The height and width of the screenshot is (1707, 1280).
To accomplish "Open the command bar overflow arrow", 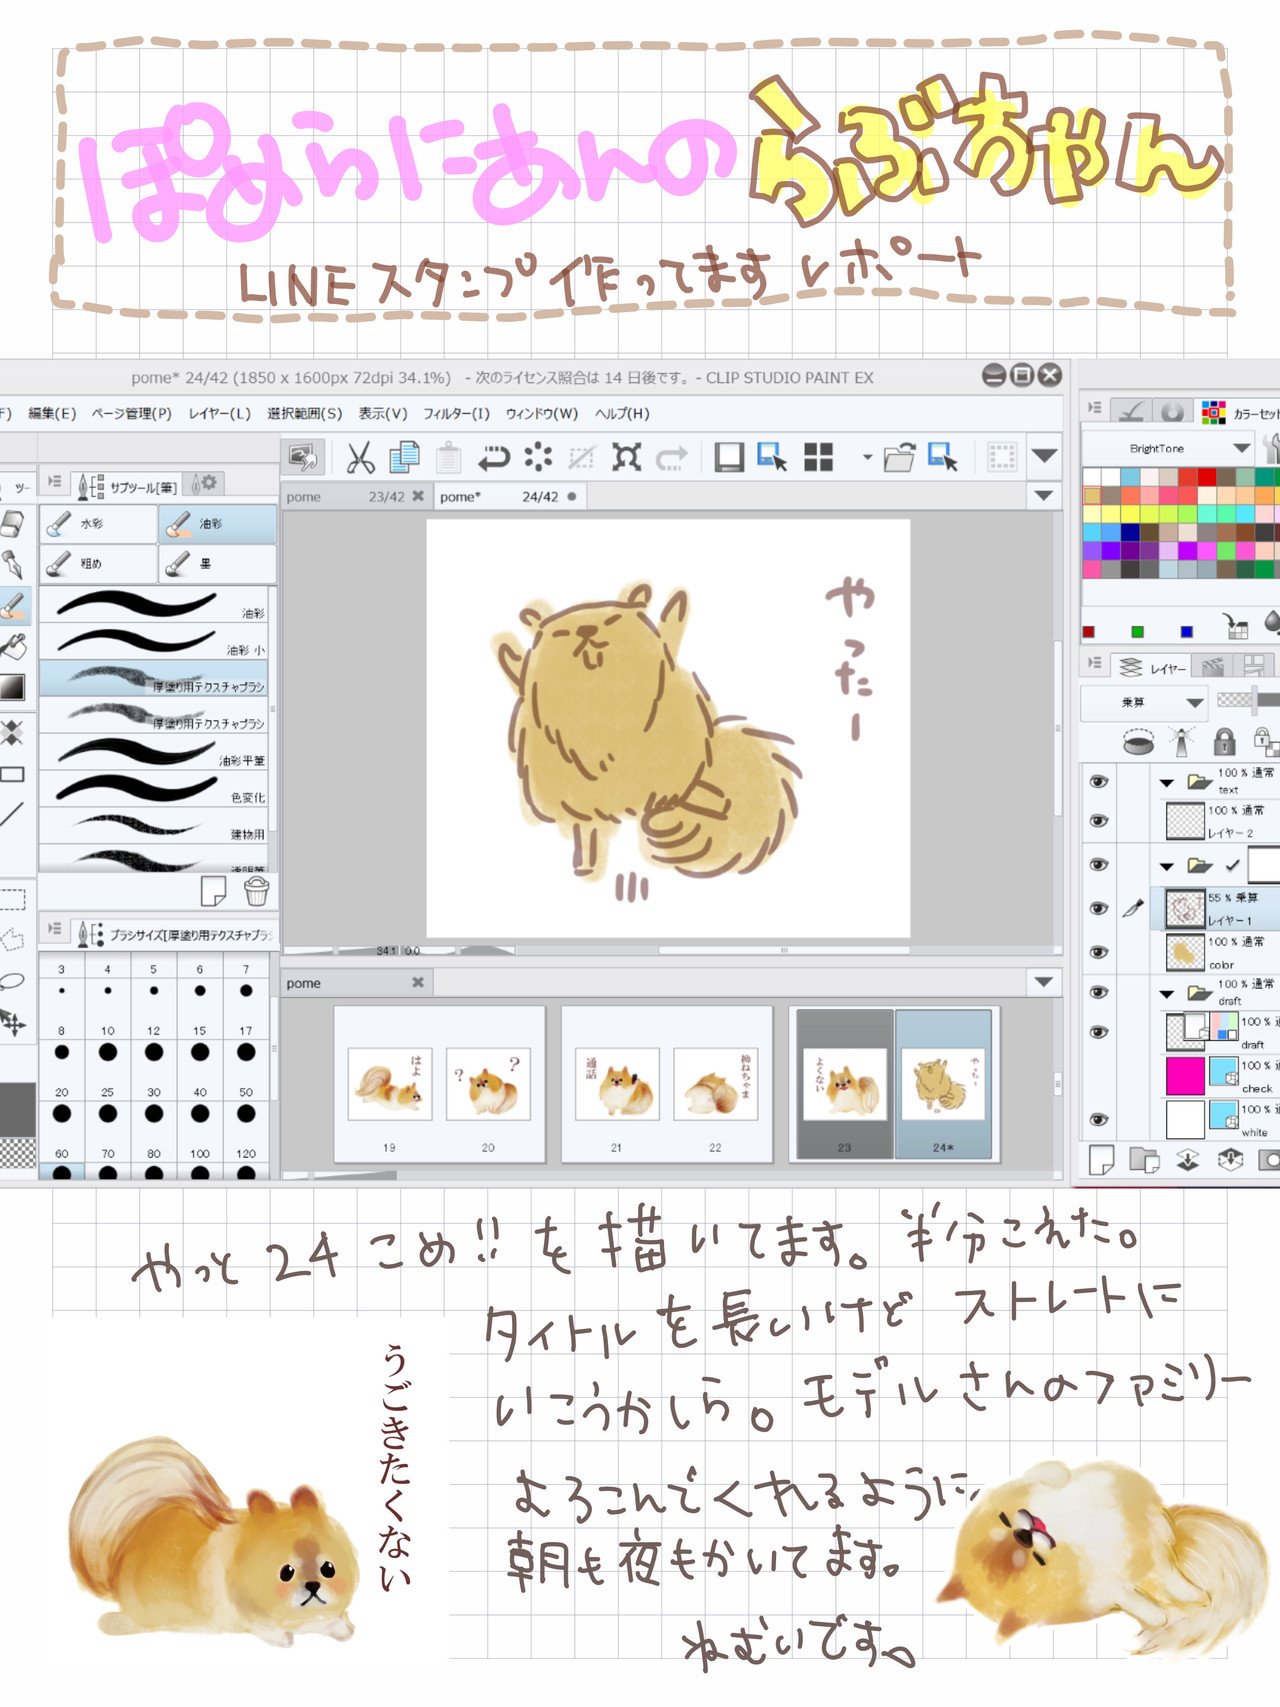I will (1044, 457).
